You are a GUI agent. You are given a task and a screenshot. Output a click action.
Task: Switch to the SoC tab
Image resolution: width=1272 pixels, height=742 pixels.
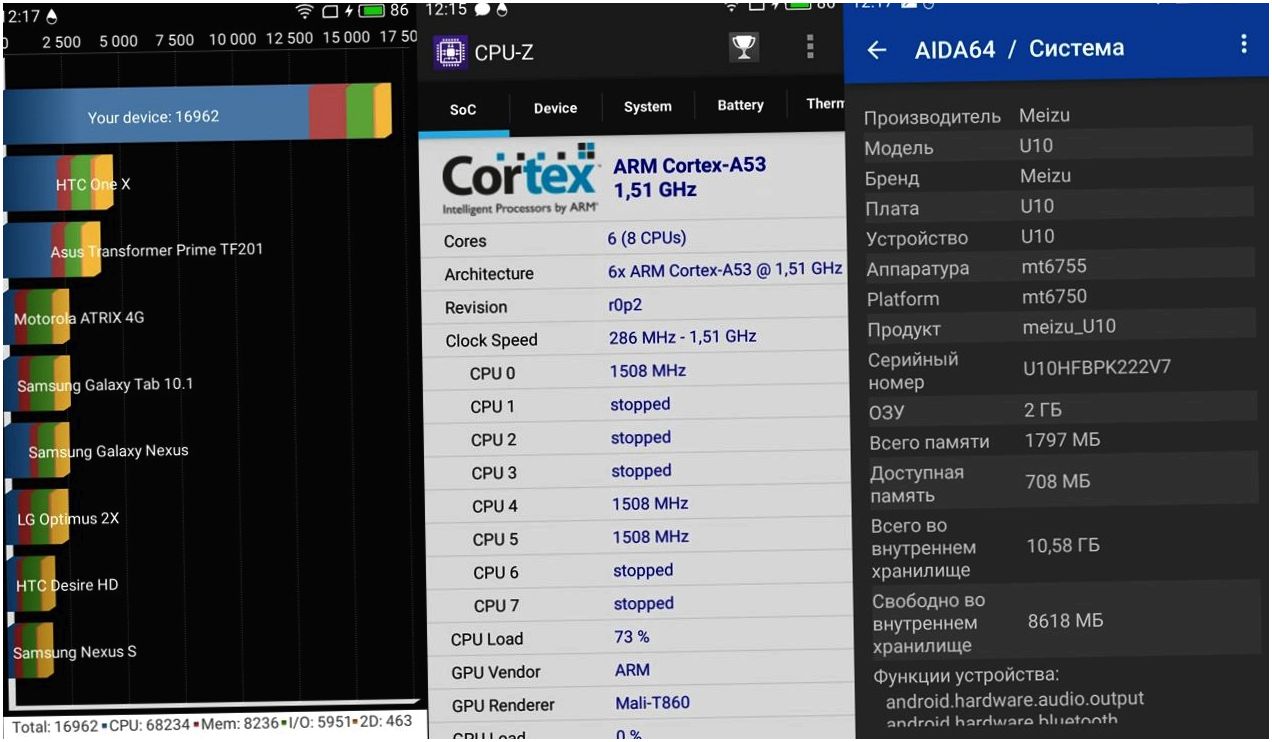463,109
